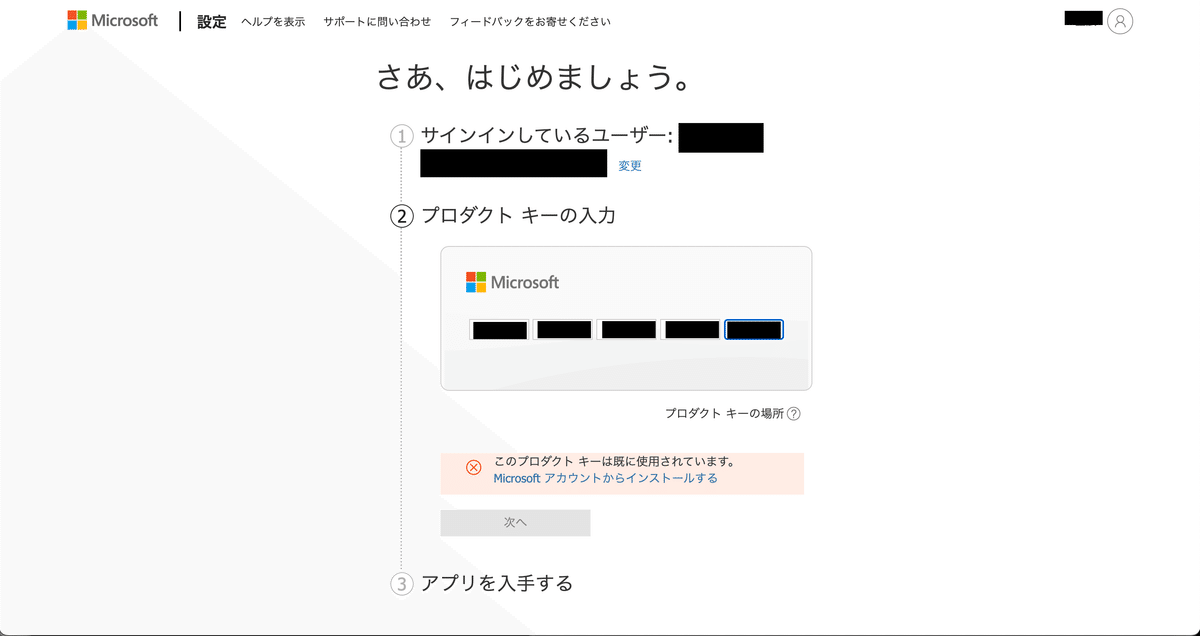Viewport: 1200px width, 636px height.
Task: Click the アプリを入手する step heading
Action: 497,583
